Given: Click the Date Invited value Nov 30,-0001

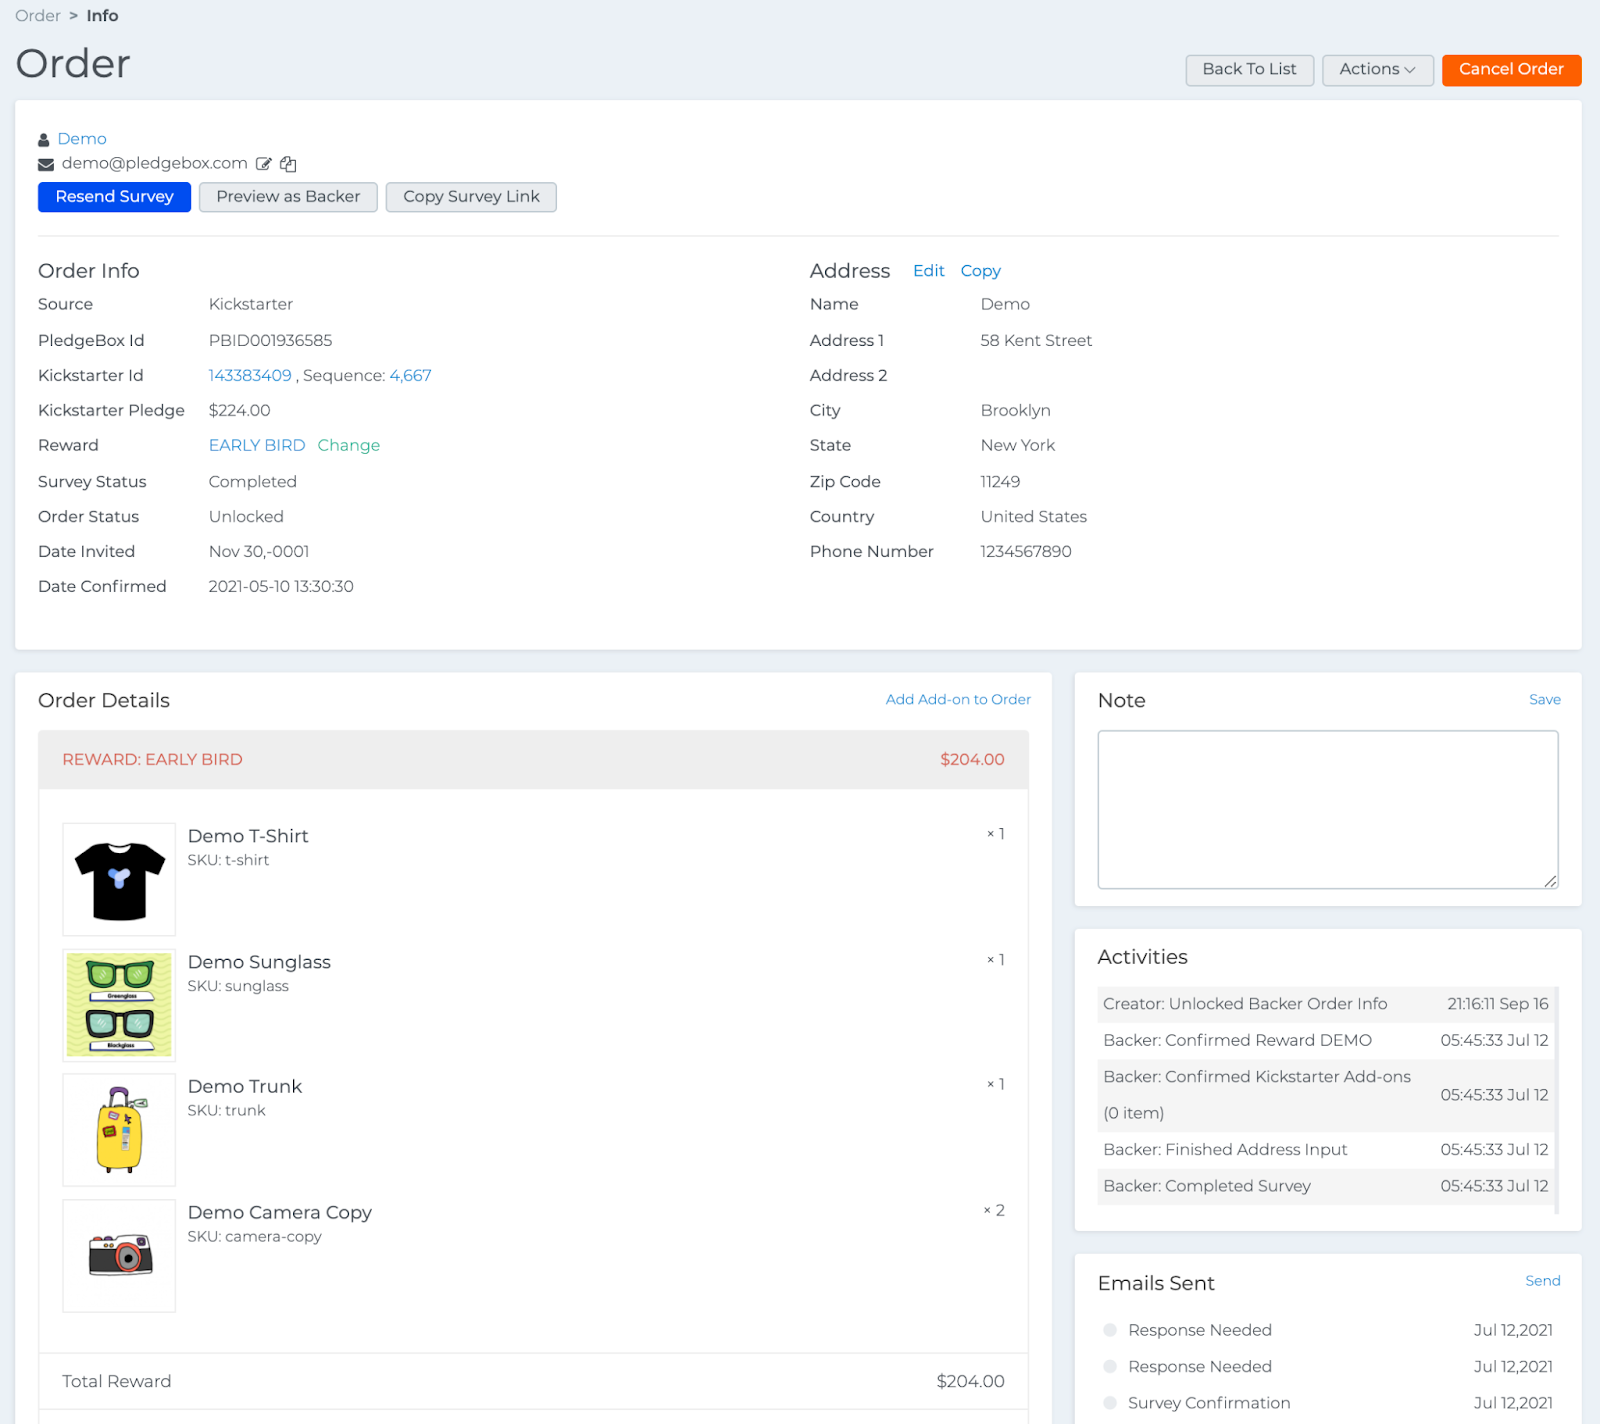Looking at the screenshot, I should [259, 552].
